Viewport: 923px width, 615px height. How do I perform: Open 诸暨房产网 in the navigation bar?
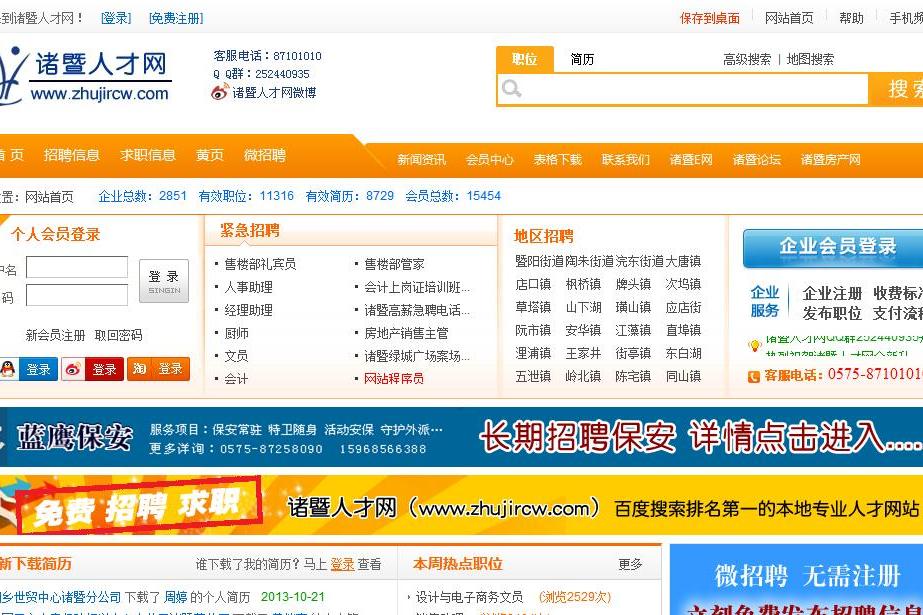831,159
